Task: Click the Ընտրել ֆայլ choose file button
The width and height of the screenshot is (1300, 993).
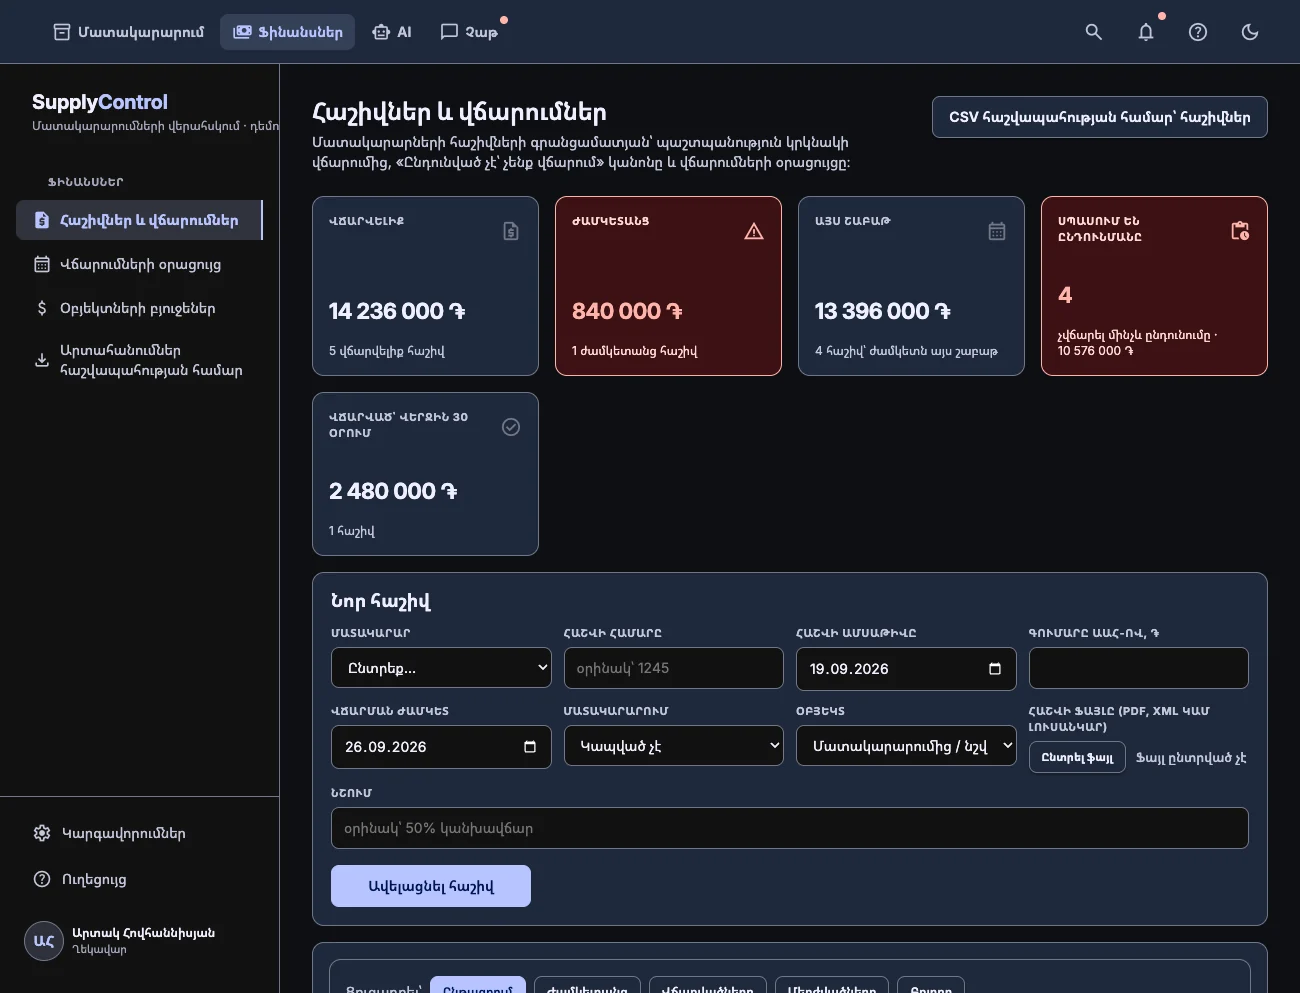Action: [x=1077, y=757]
